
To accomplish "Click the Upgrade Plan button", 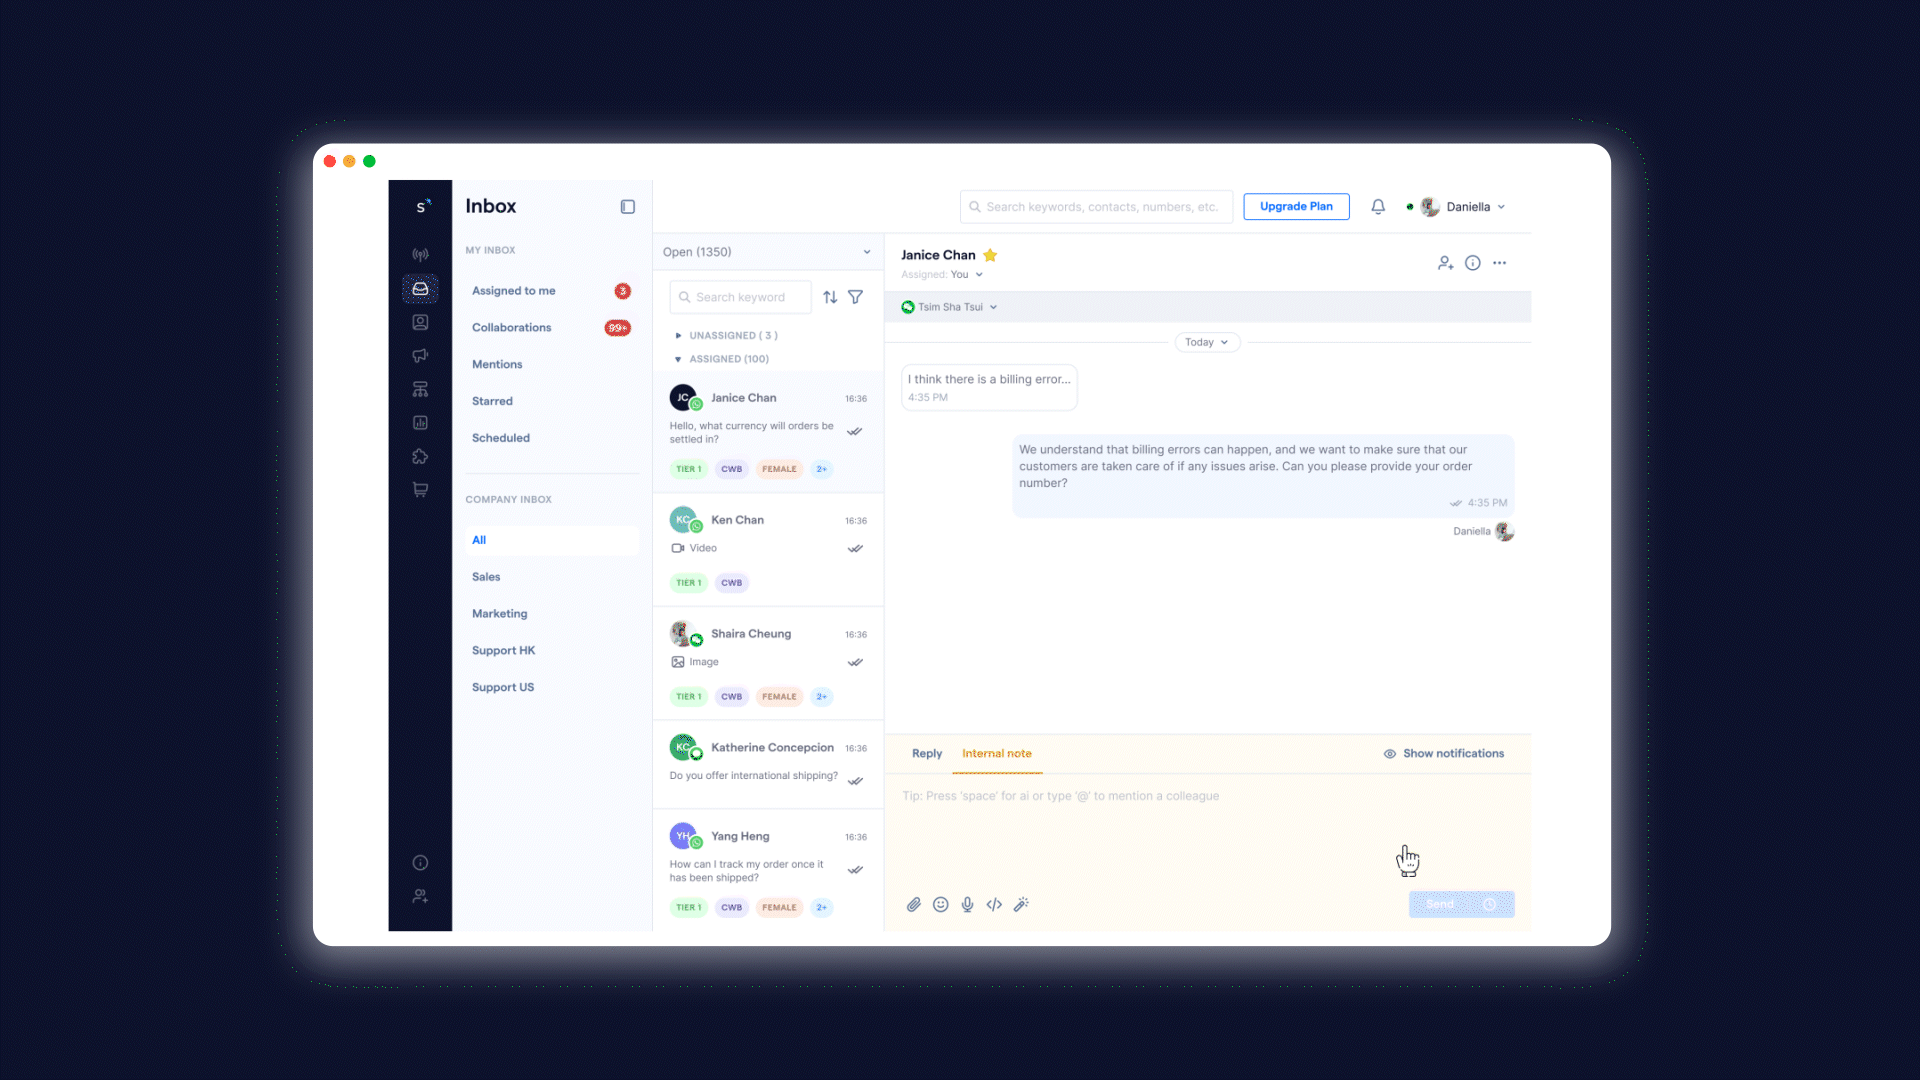I will click(x=1295, y=206).
